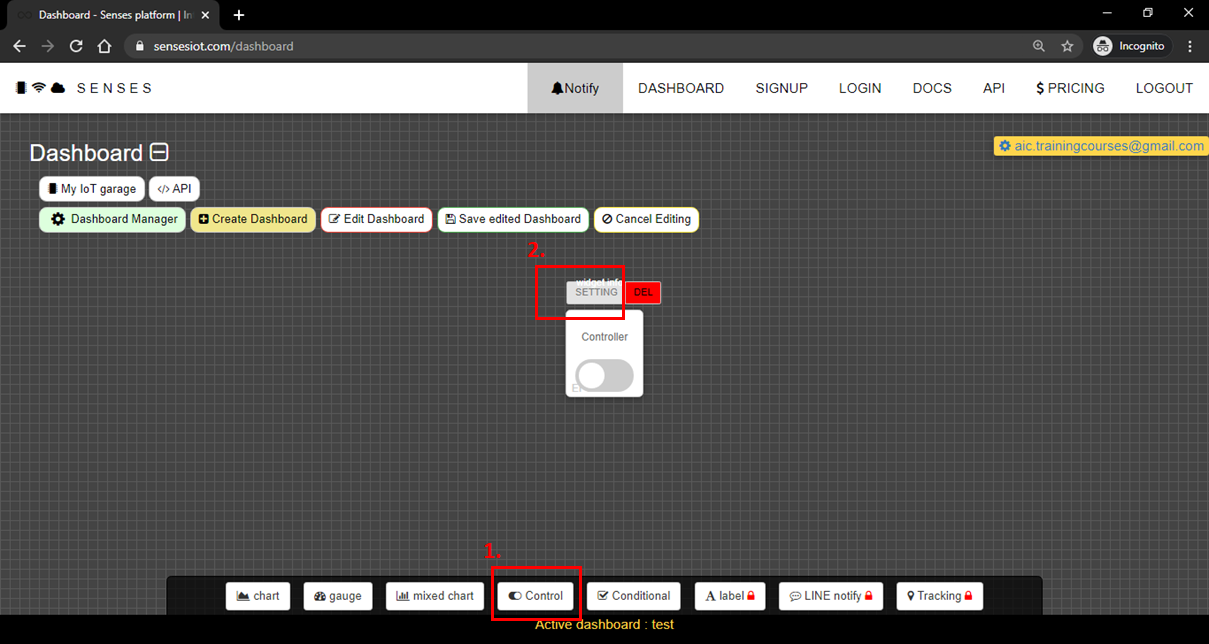1209x644 pixels.
Task: Open Dashboard Manager
Action: 113,219
